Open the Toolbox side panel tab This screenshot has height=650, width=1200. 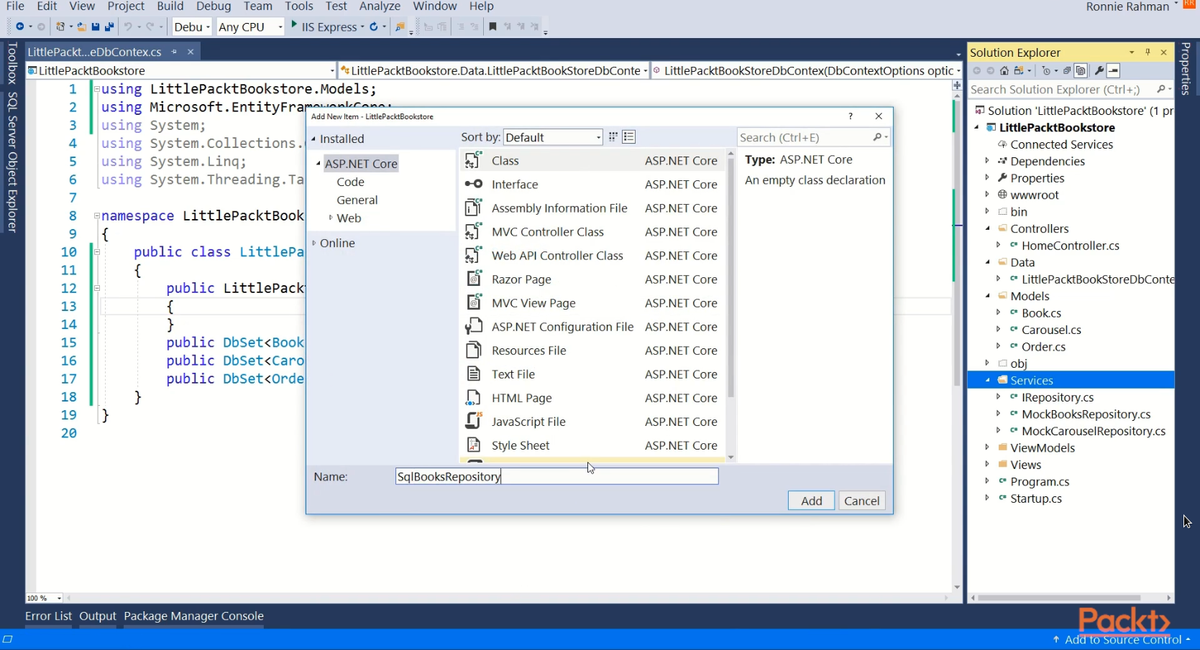[x=12, y=62]
